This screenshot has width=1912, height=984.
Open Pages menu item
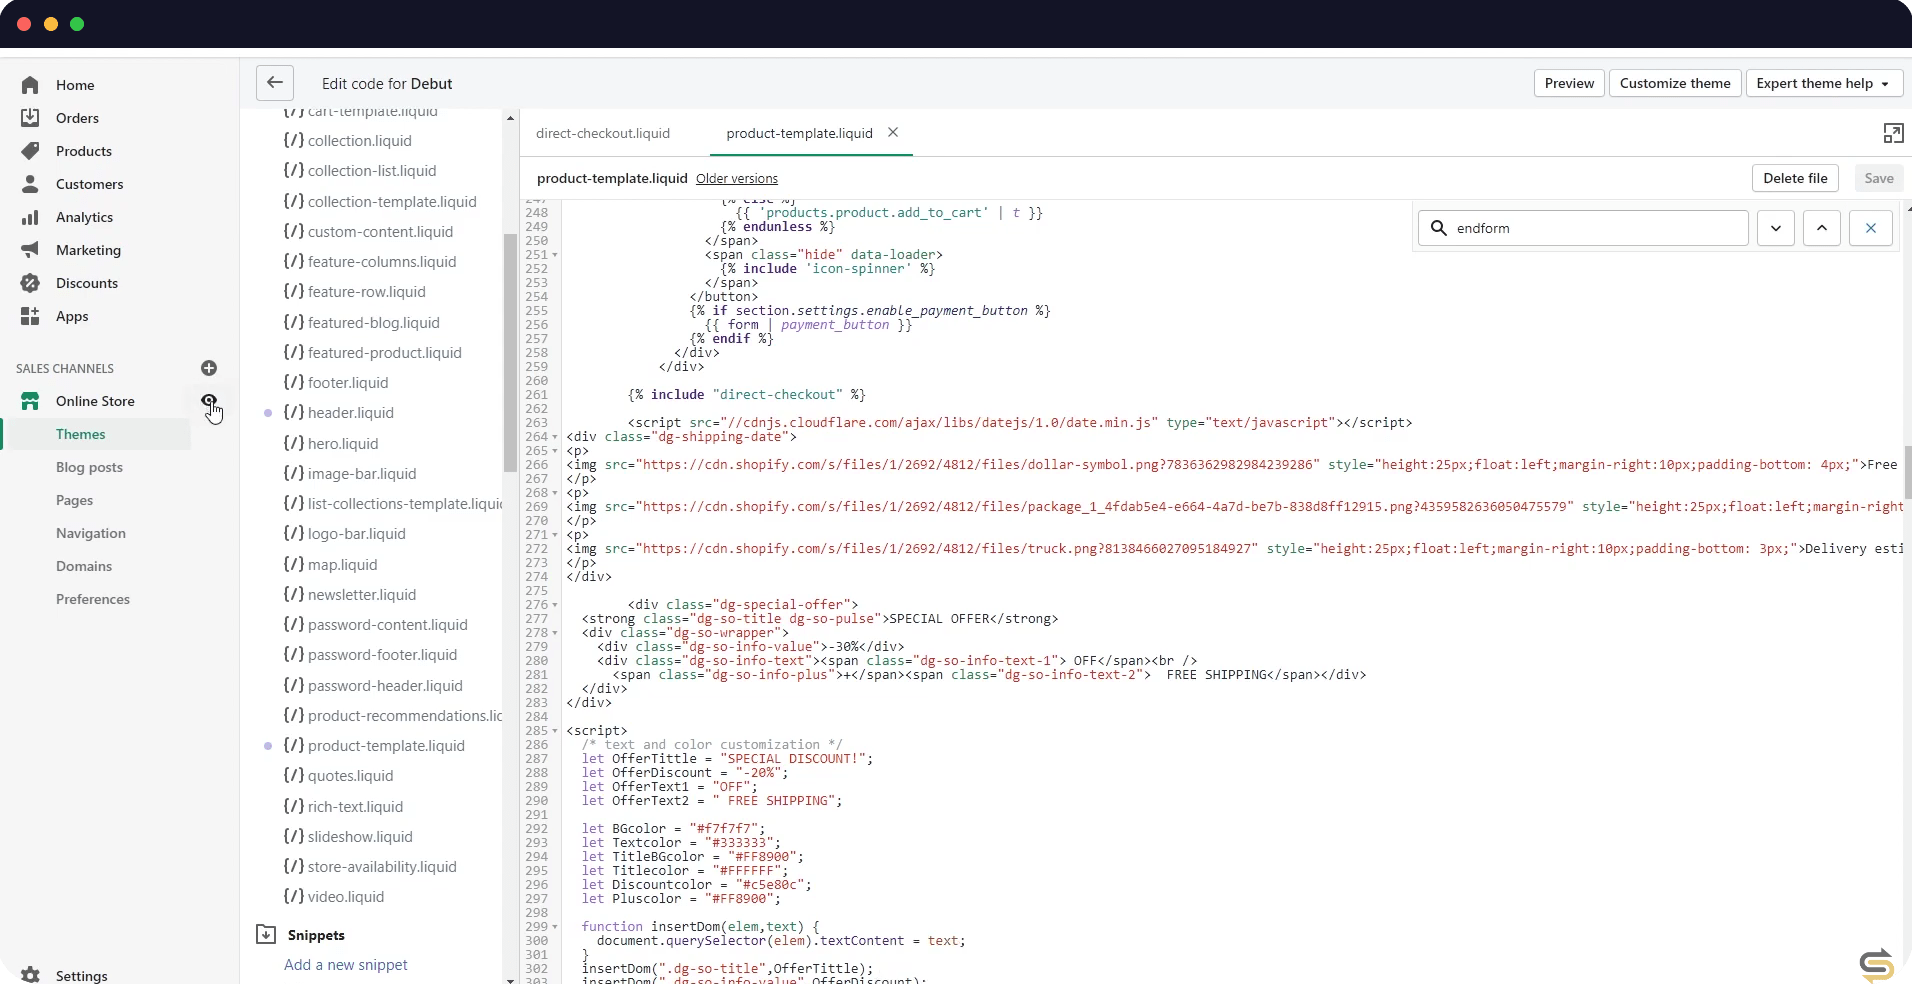pyautogui.click(x=74, y=500)
